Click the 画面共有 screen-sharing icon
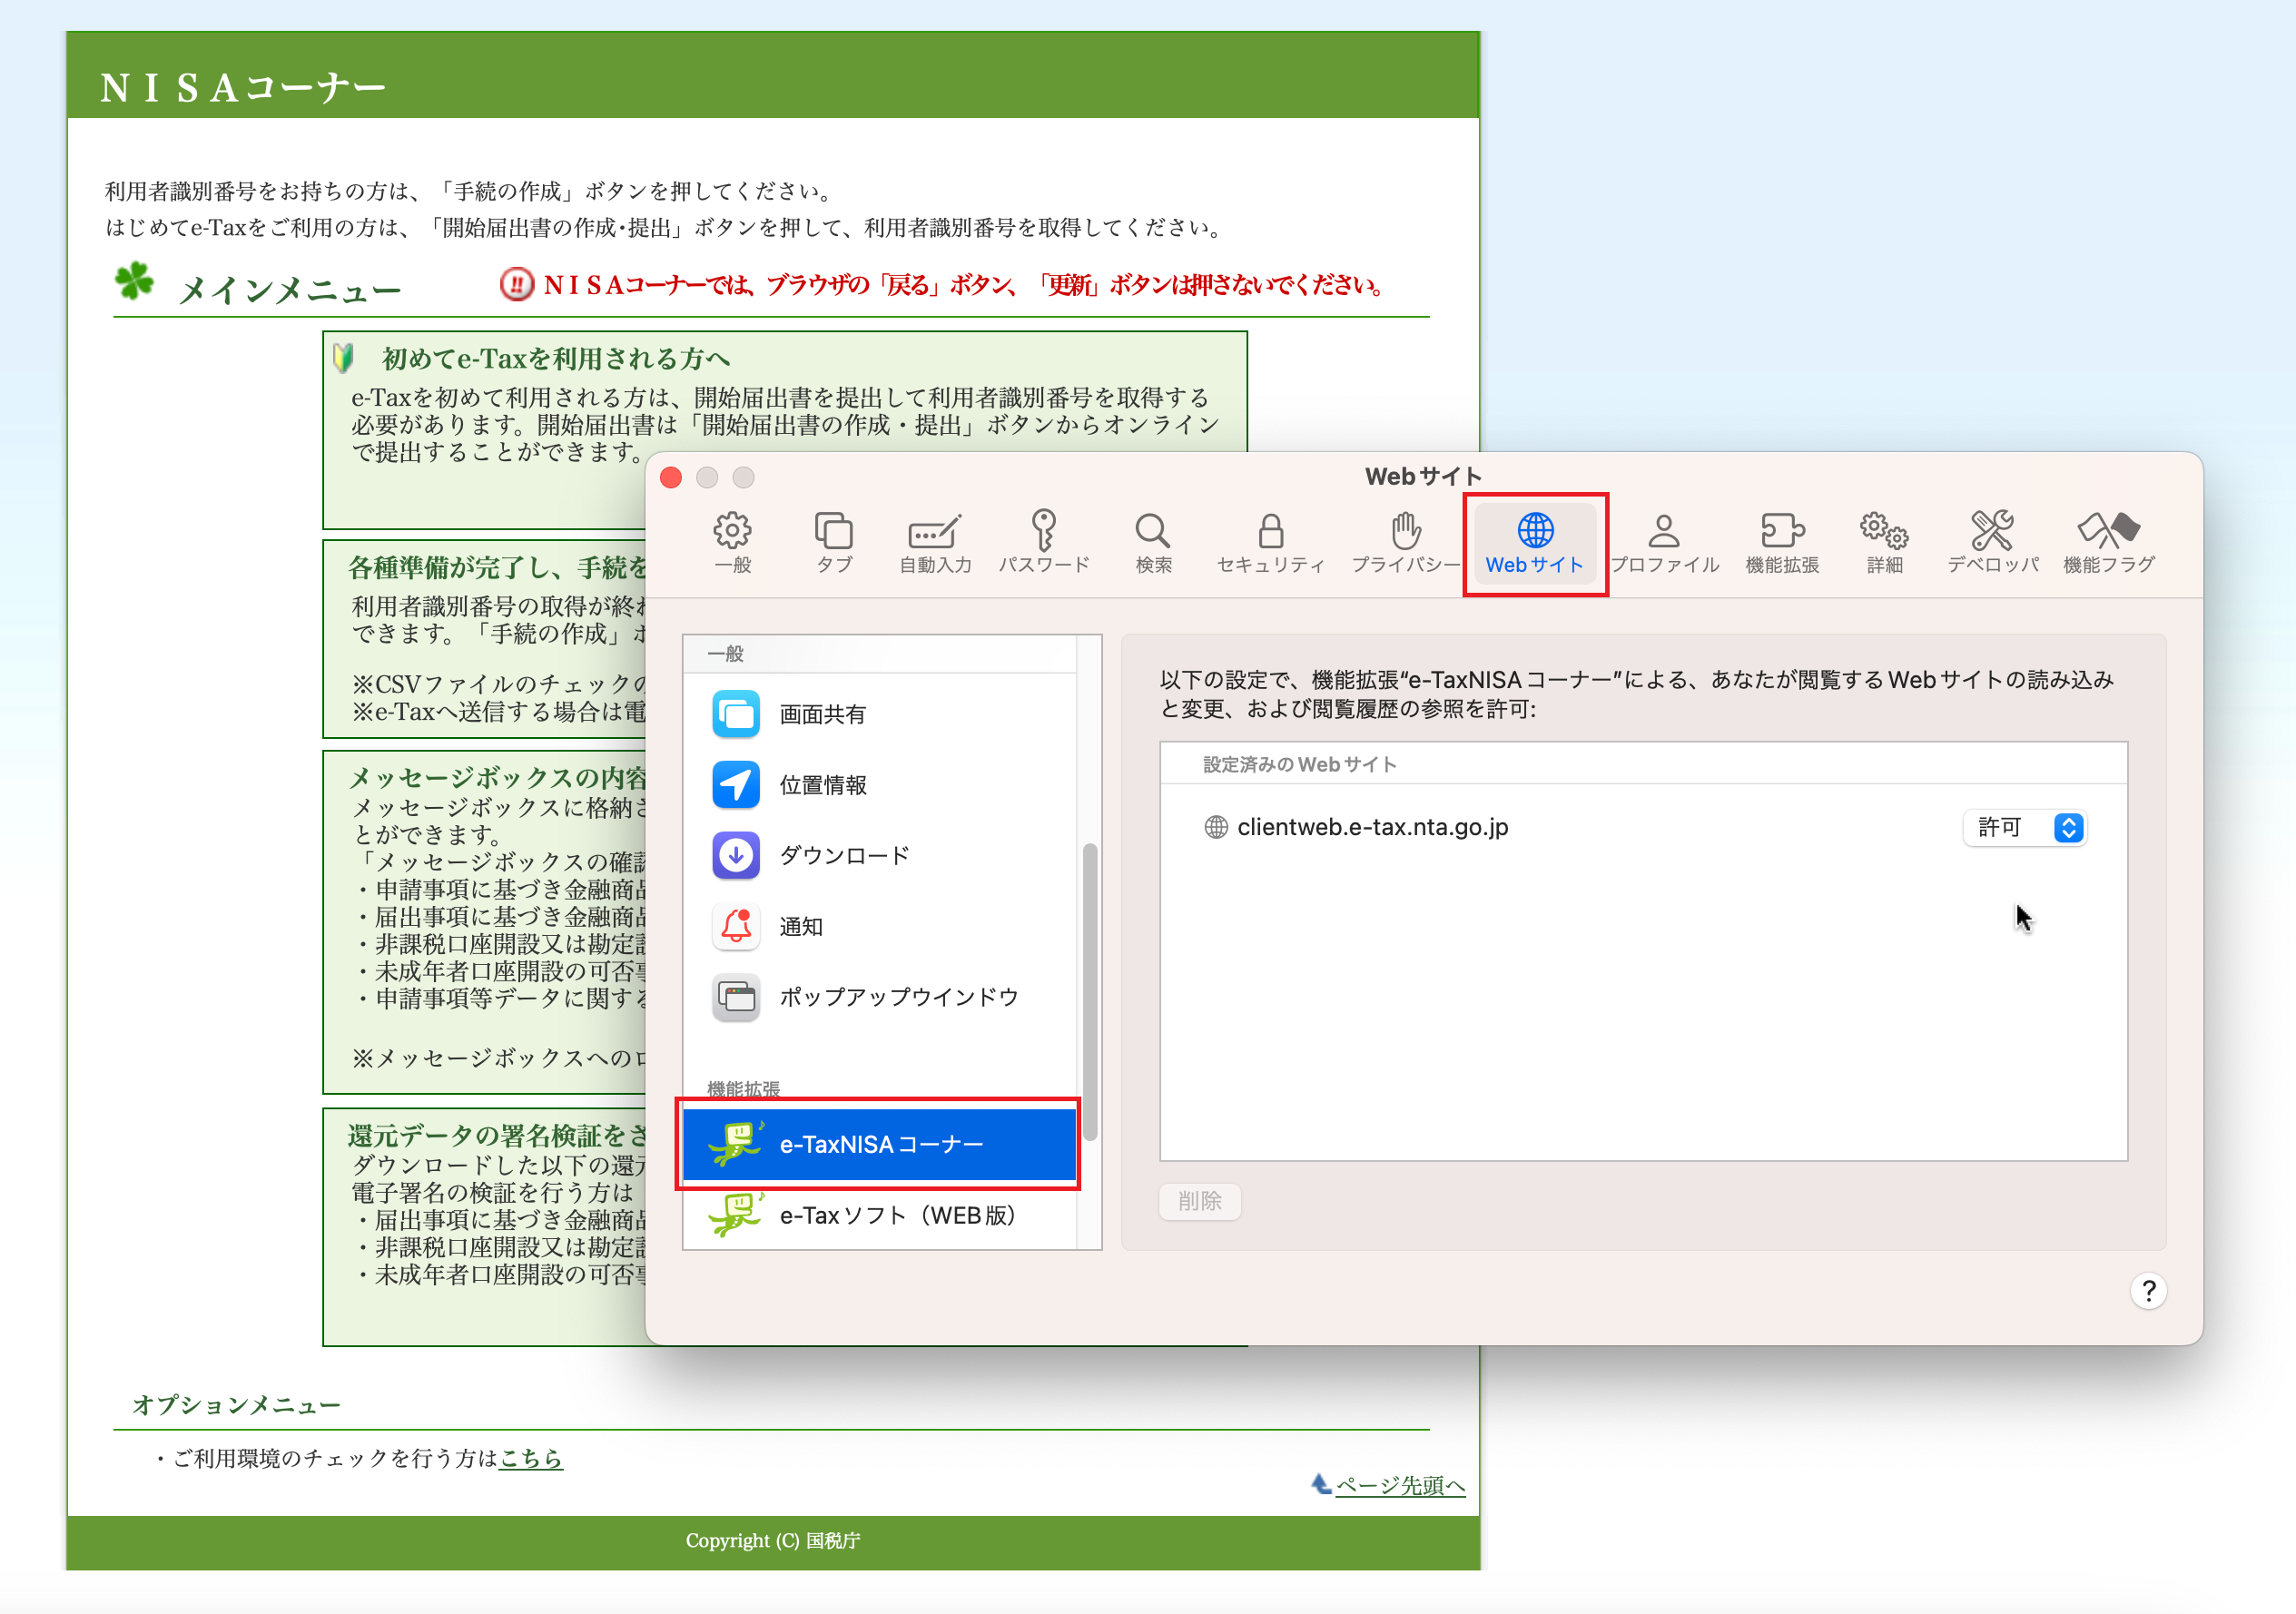Screen dimensions: 2296x1614 coord(736,714)
